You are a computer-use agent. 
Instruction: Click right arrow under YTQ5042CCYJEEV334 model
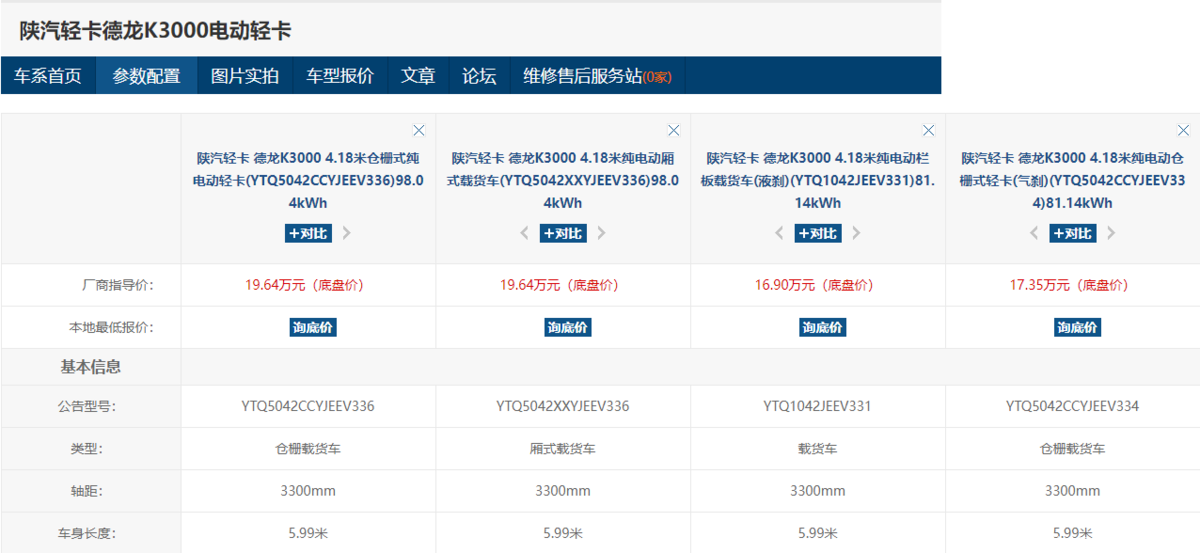coord(1111,233)
